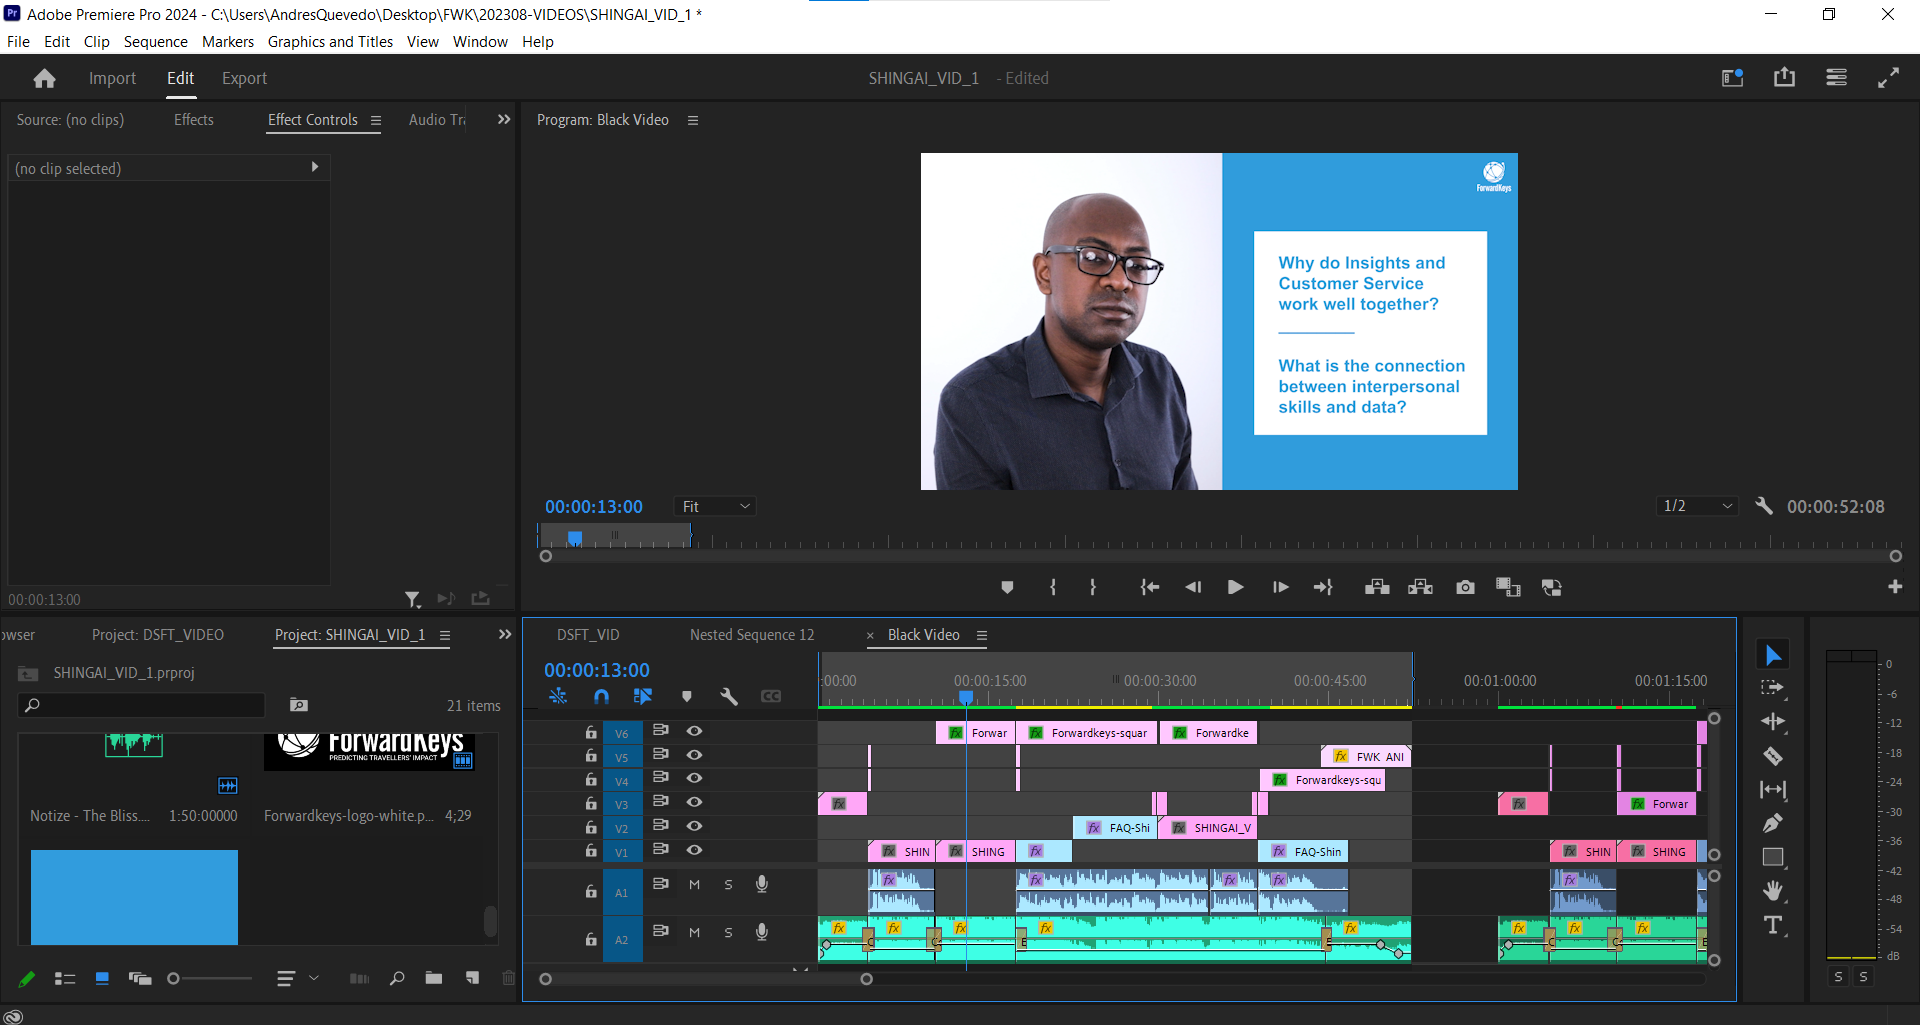Go to In point
This screenshot has height=1025, width=1920.
click(x=1150, y=587)
